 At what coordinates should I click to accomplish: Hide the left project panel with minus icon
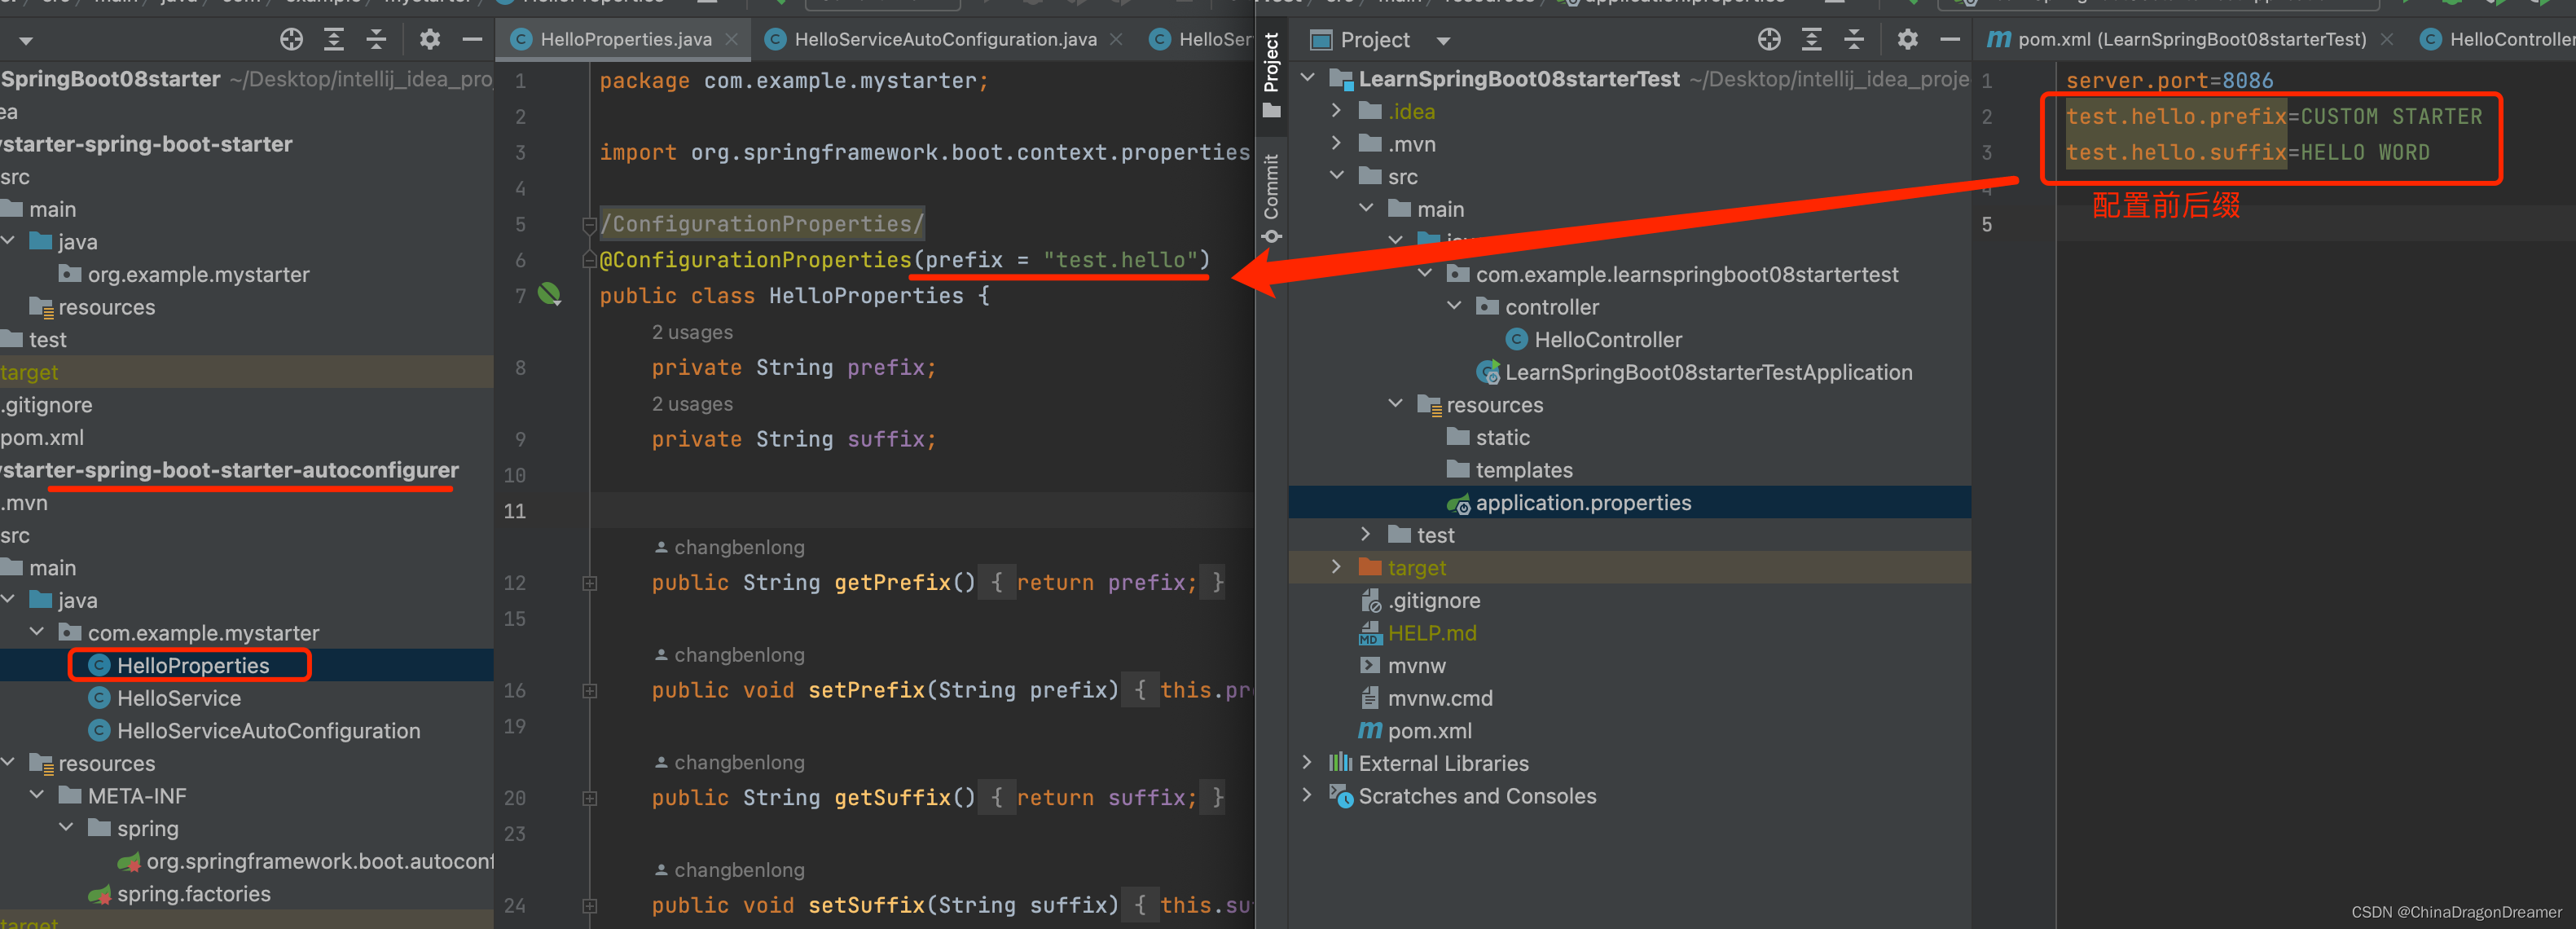point(472,39)
